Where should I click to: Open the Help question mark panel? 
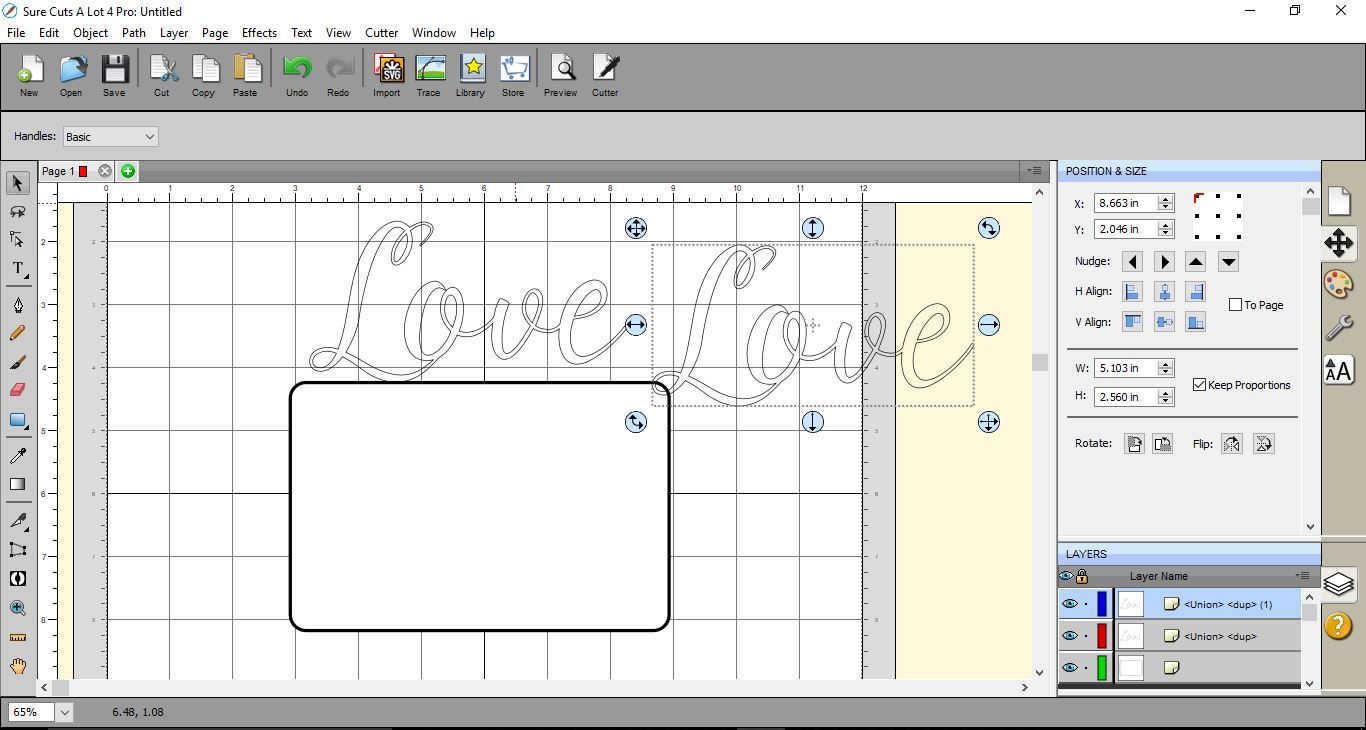(1339, 625)
